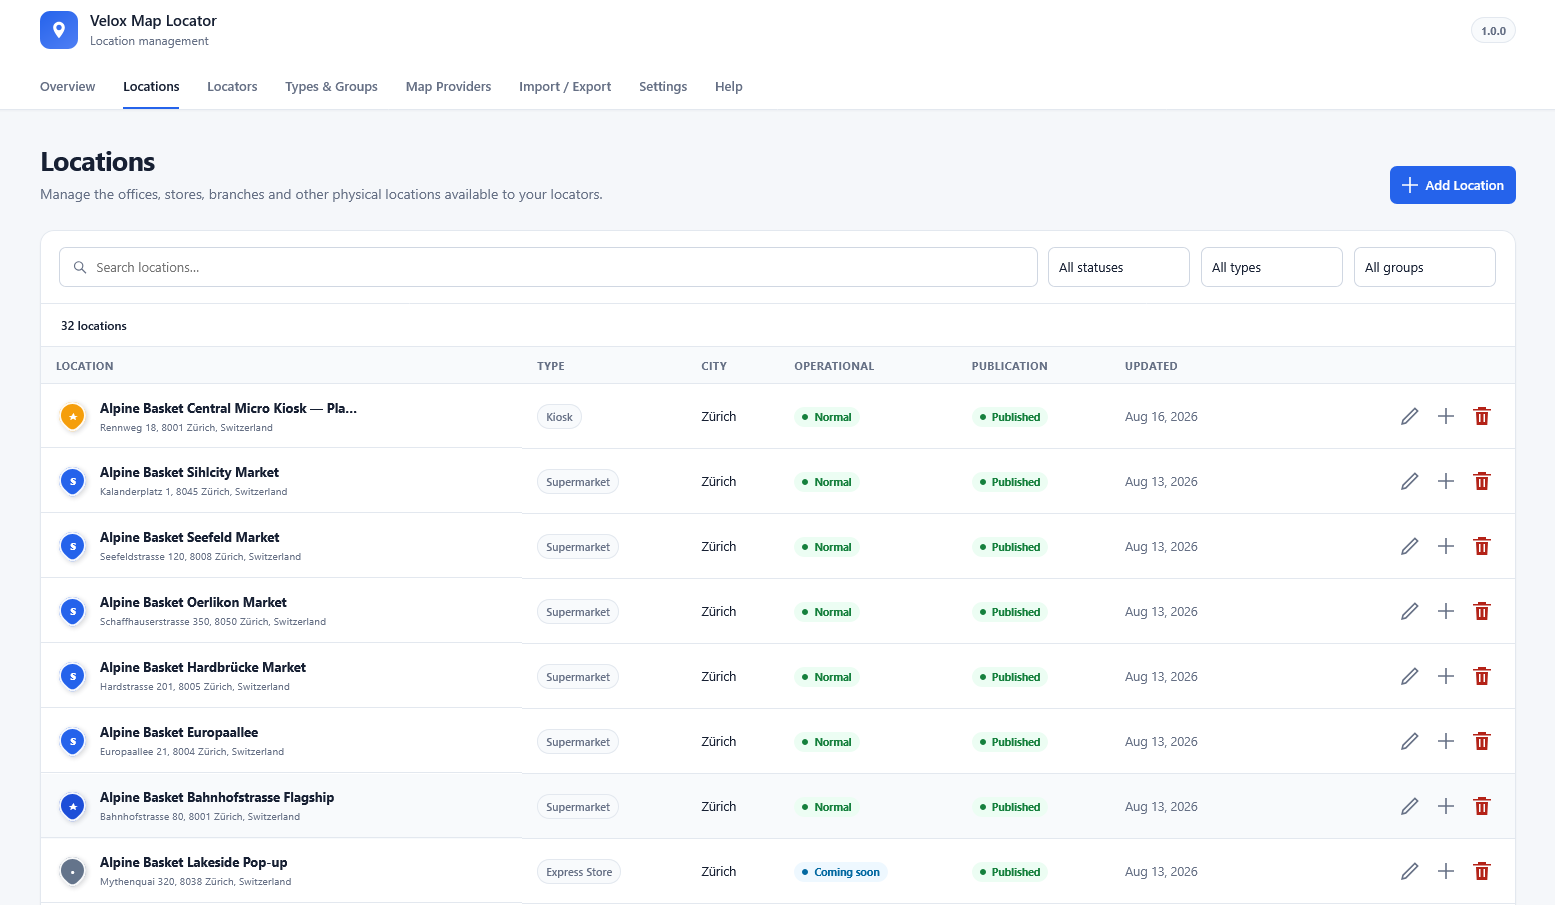Click the Express Store type badge

pyautogui.click(x=579, y=872)
